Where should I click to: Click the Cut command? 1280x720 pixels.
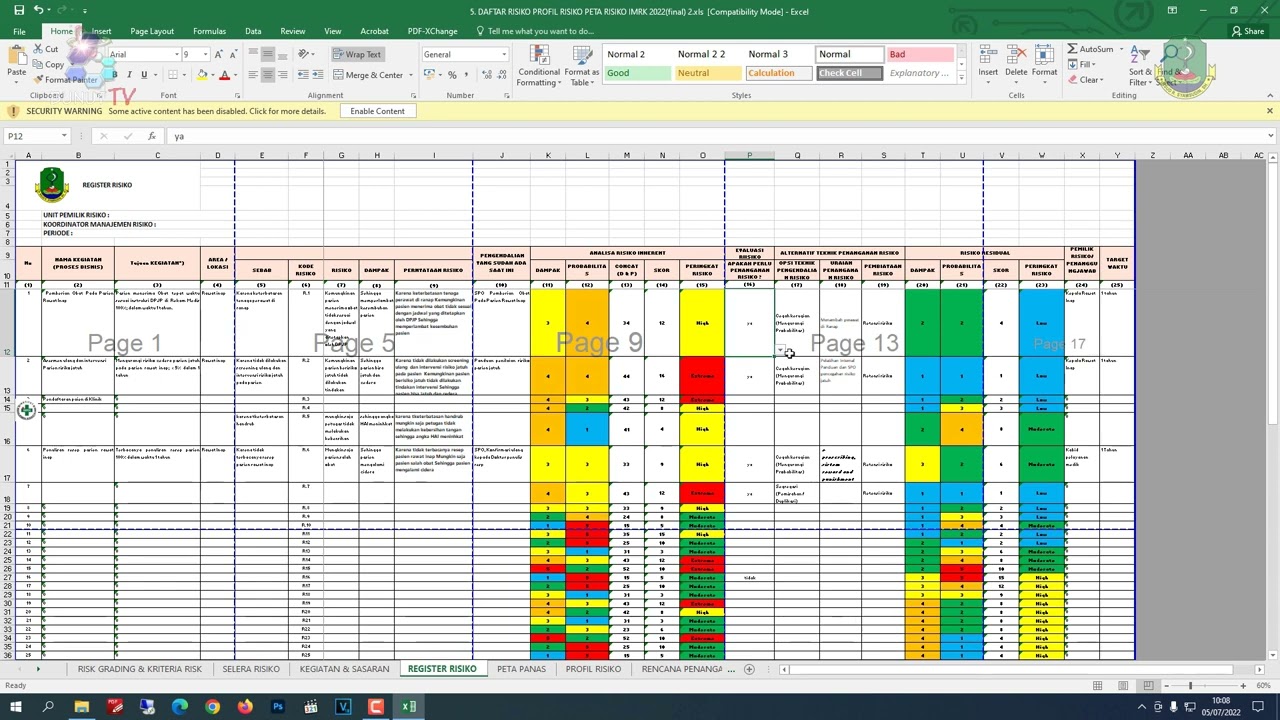(45, 49)
